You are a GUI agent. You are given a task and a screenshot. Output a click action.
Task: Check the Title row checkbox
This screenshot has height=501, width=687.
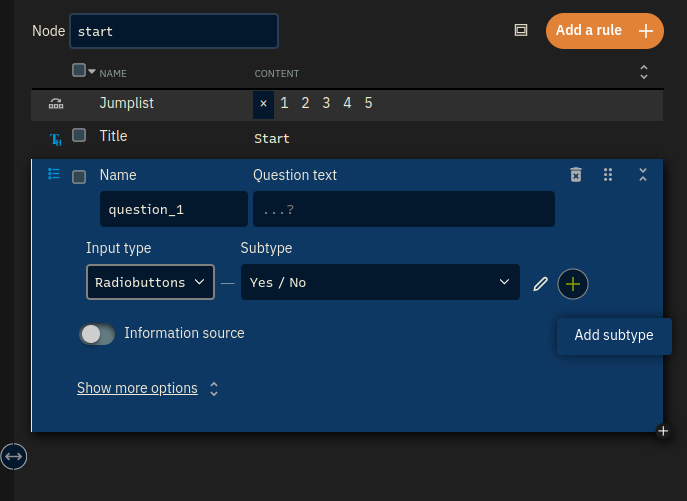[79, 135]
